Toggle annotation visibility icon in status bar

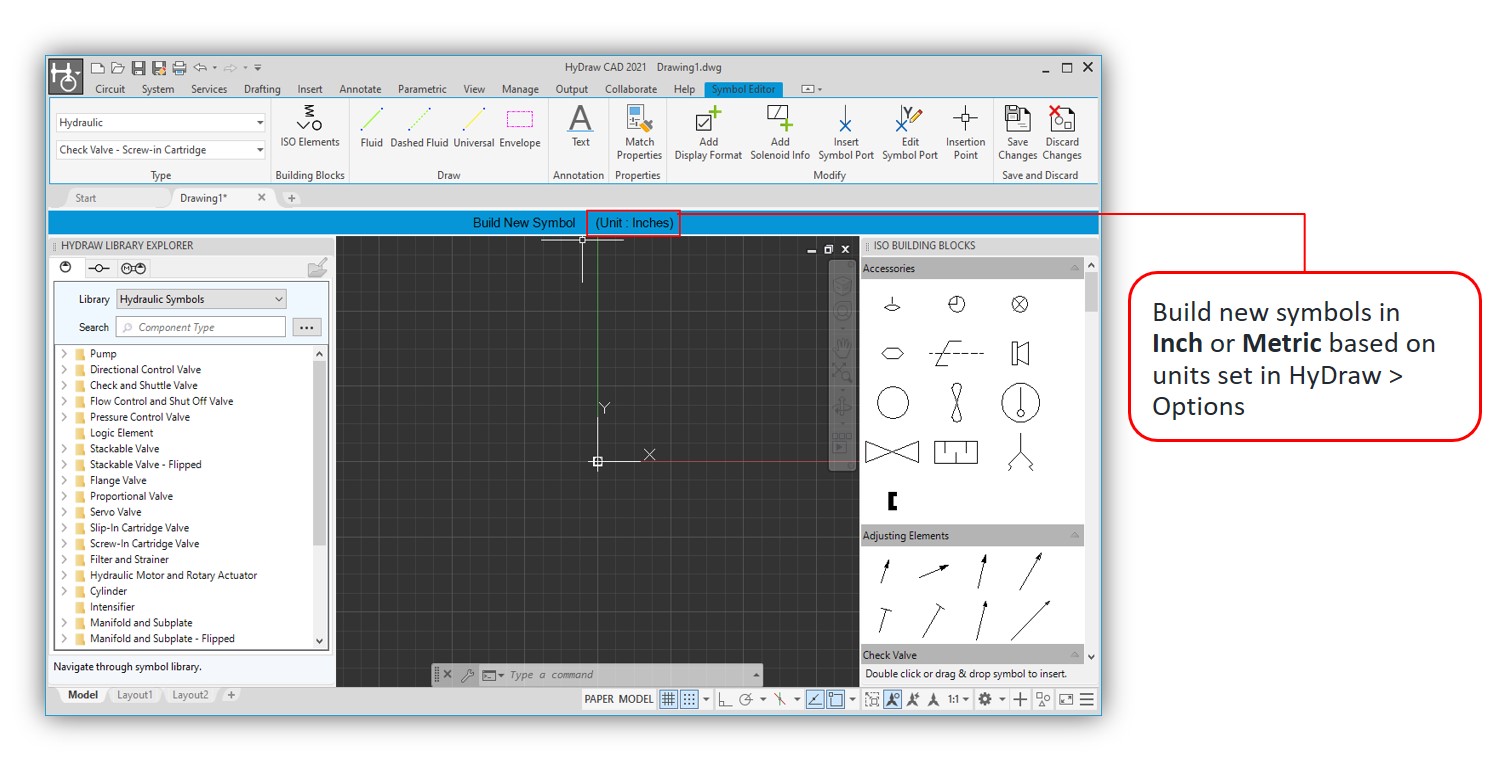(x=892, y=699)
